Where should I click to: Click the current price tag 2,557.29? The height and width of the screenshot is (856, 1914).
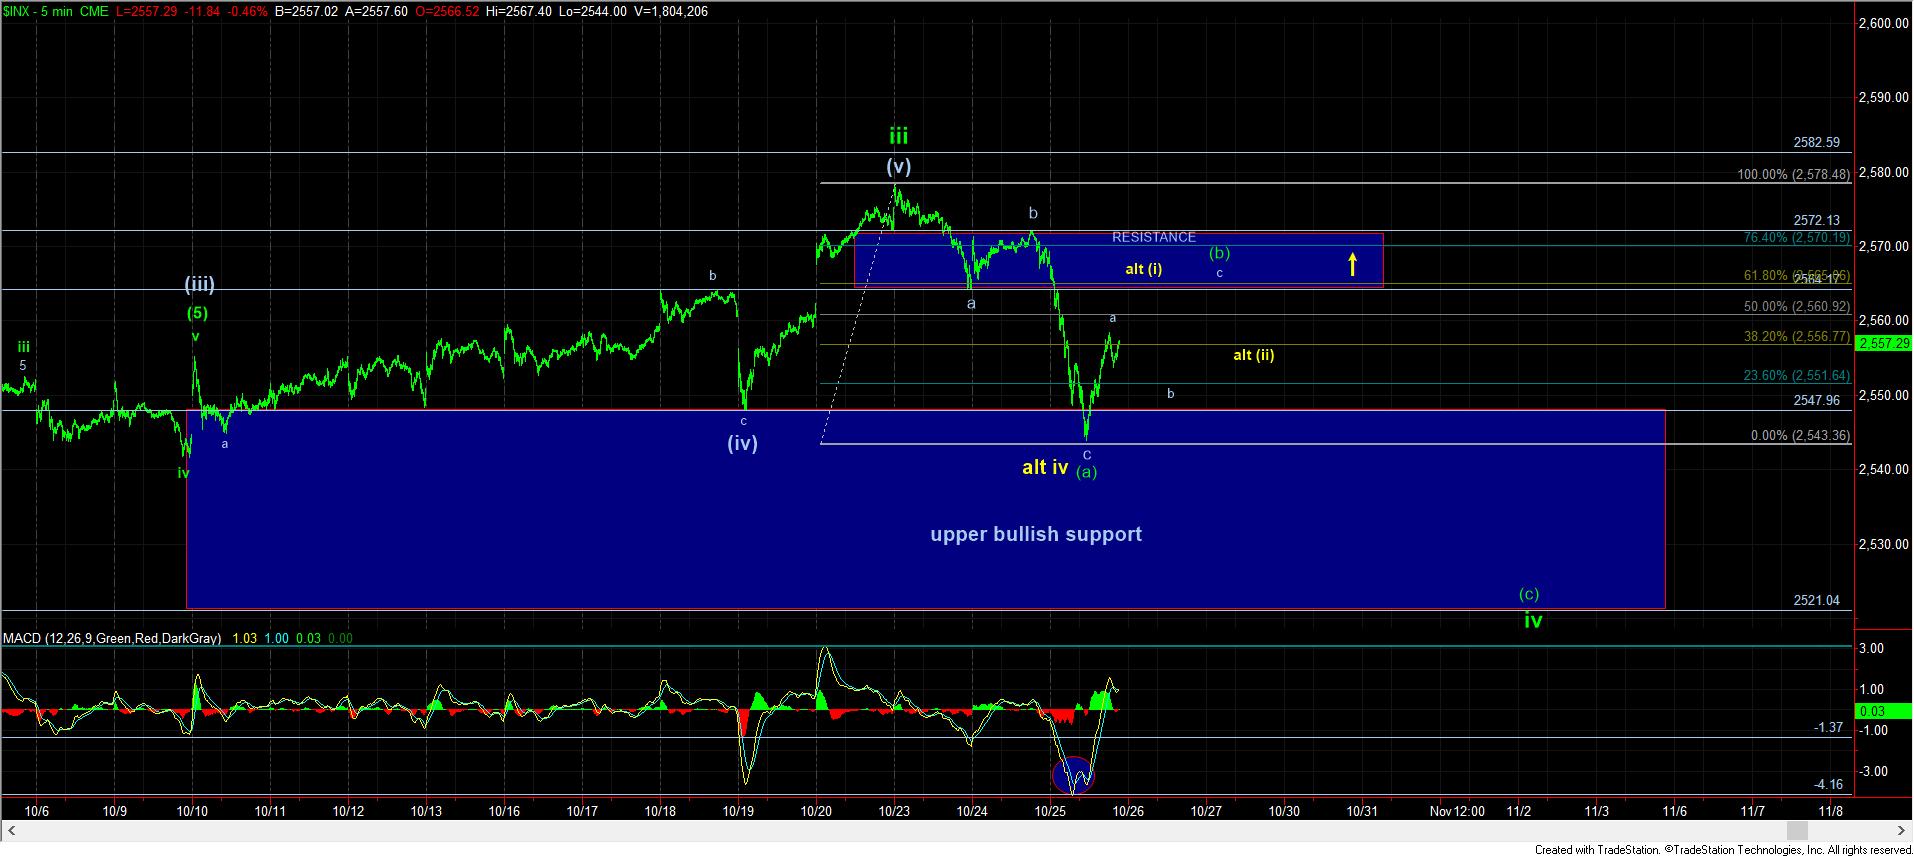1882,343
